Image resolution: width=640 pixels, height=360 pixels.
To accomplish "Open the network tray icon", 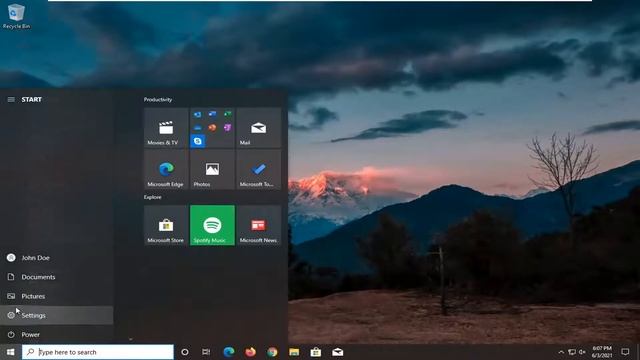I will click(572, 352).
